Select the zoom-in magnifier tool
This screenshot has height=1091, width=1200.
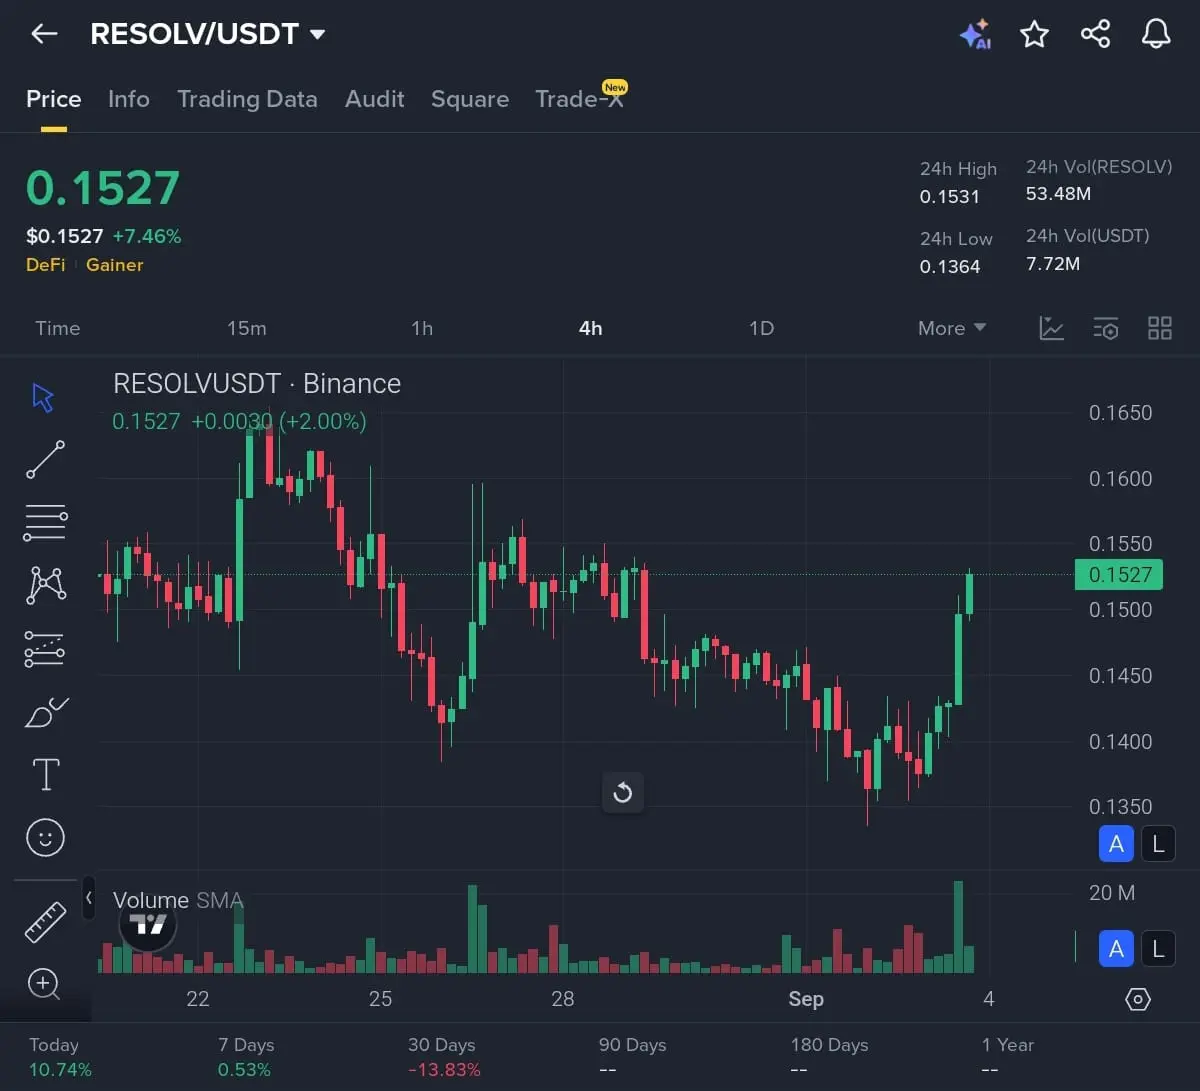point(44,984)
